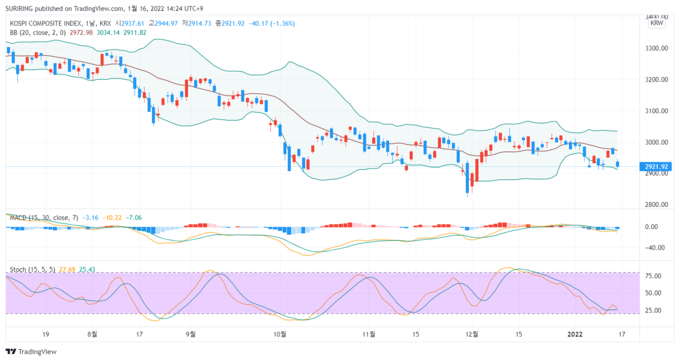Click the Stoch %D value 25.43
The image size is (680, 361).
coord(87,270)
